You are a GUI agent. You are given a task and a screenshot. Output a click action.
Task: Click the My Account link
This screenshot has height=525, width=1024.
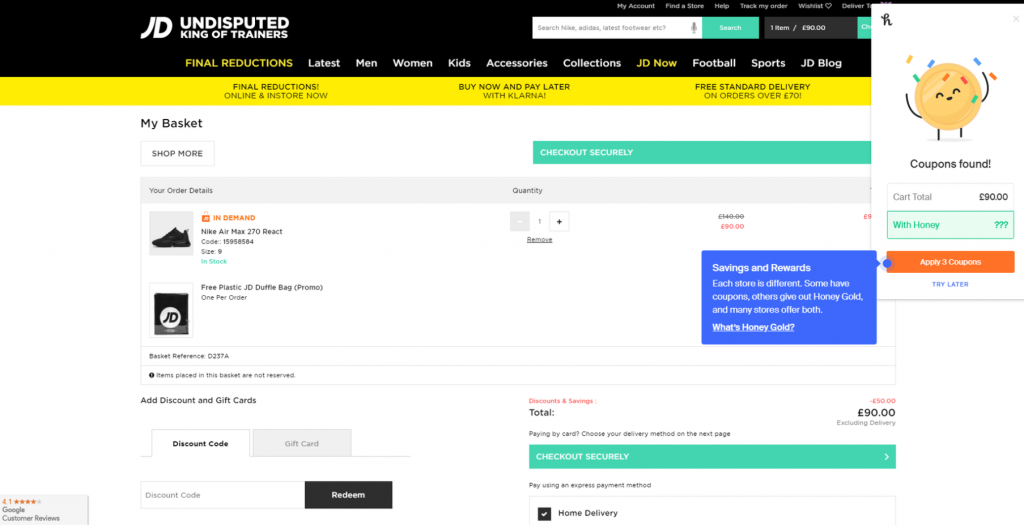(635, 6)
